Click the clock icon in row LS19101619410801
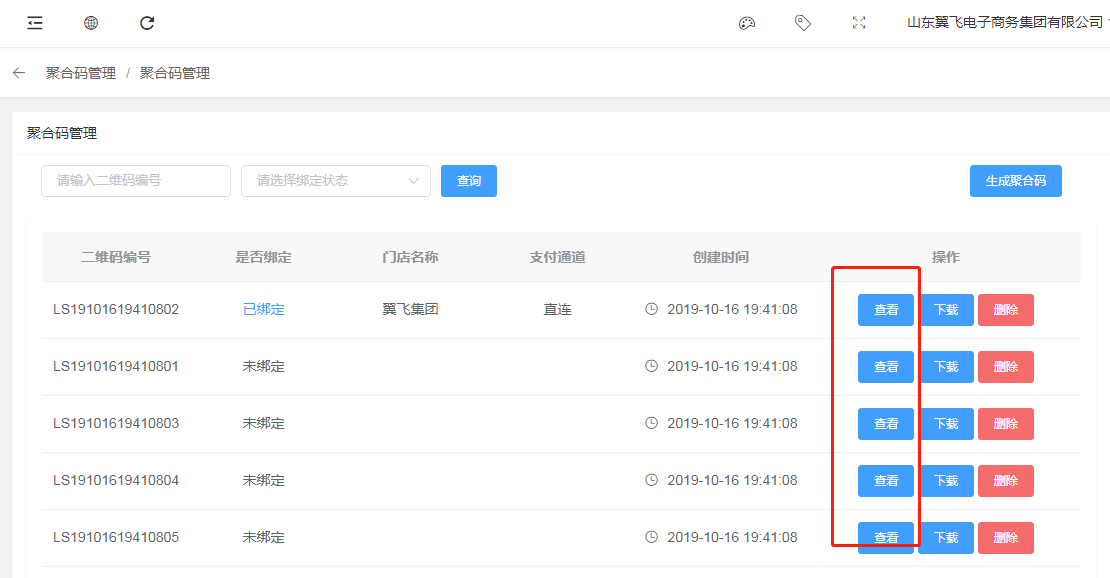Image resolution: width=1110 pixels, height=578 pixels. coord(651,366)
